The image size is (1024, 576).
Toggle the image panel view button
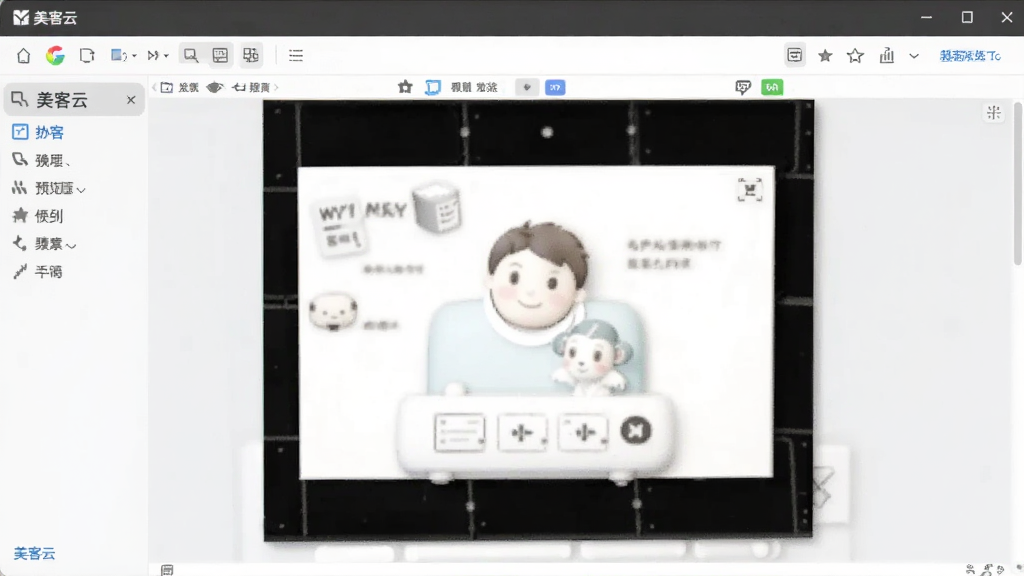(x=221, y=56)
